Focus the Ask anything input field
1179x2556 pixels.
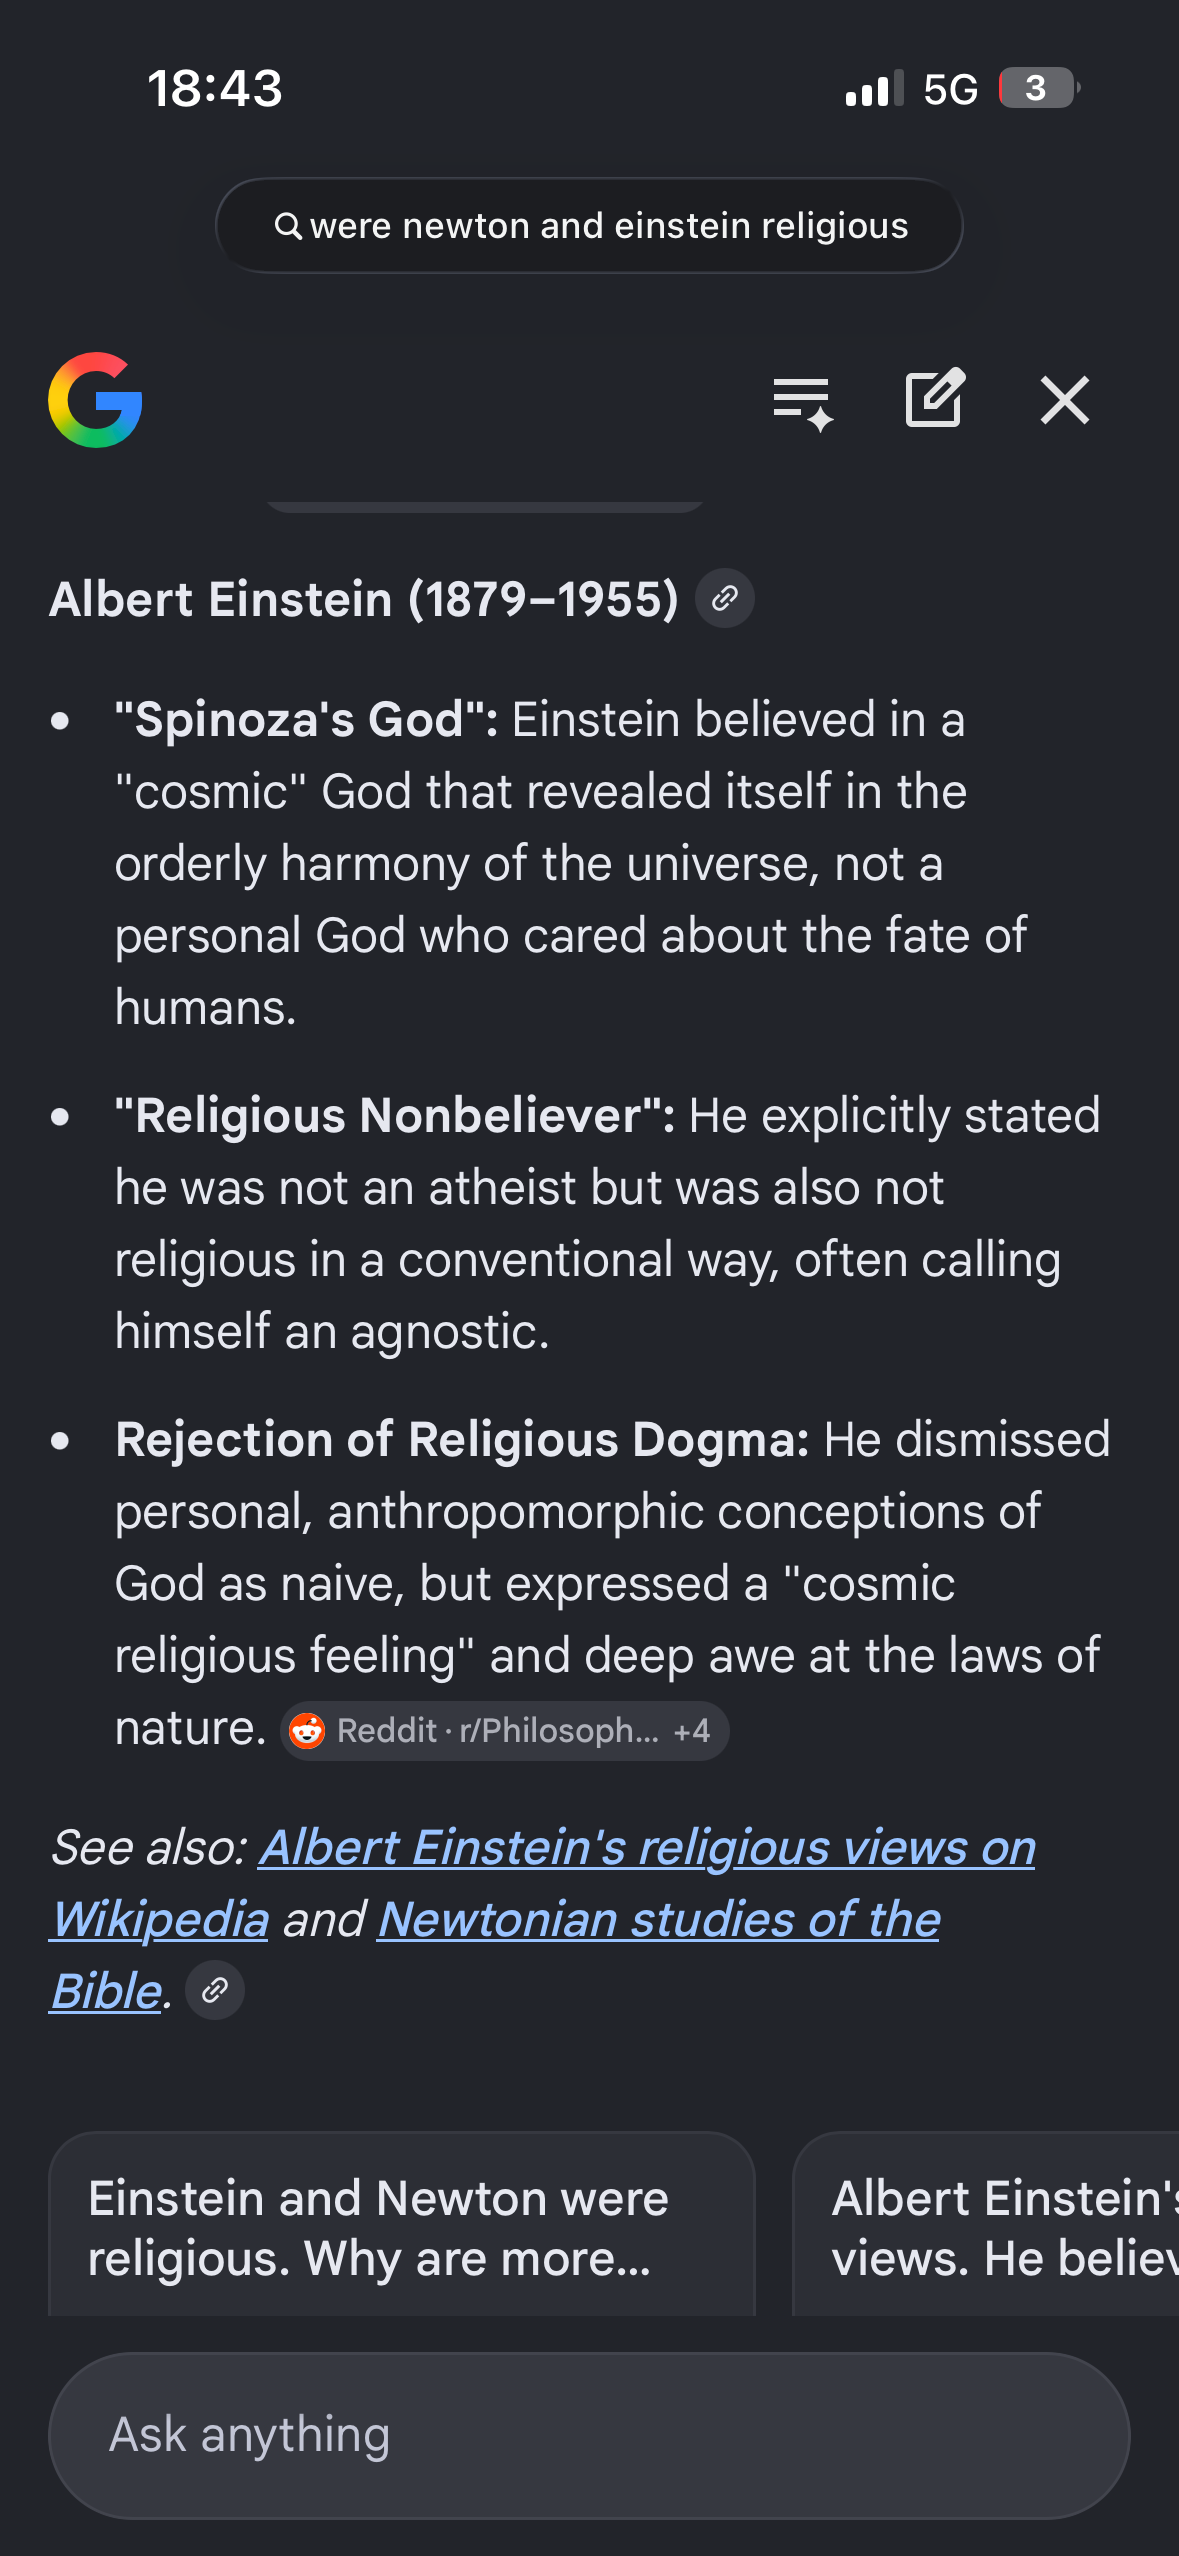click(x=589, y=2435)
